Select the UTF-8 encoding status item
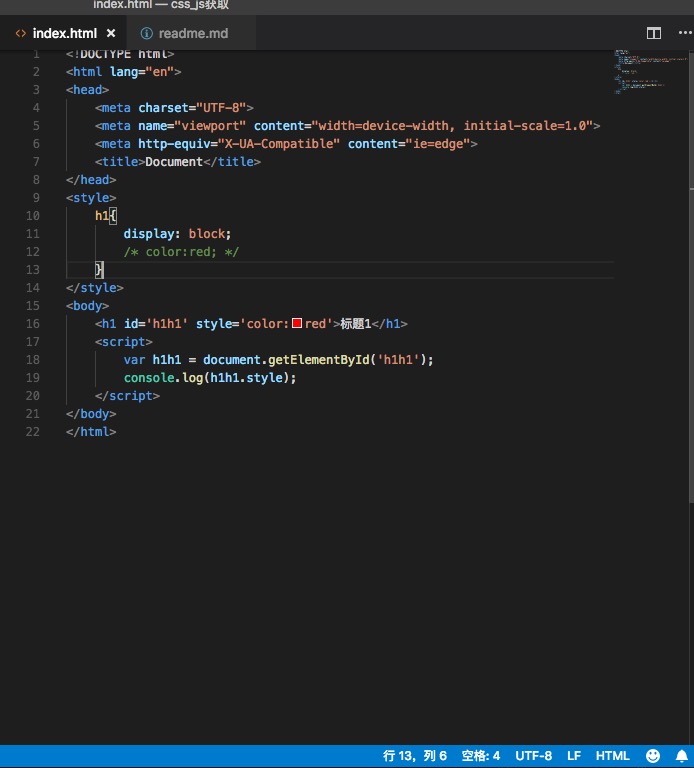 [x=533, y=756]
